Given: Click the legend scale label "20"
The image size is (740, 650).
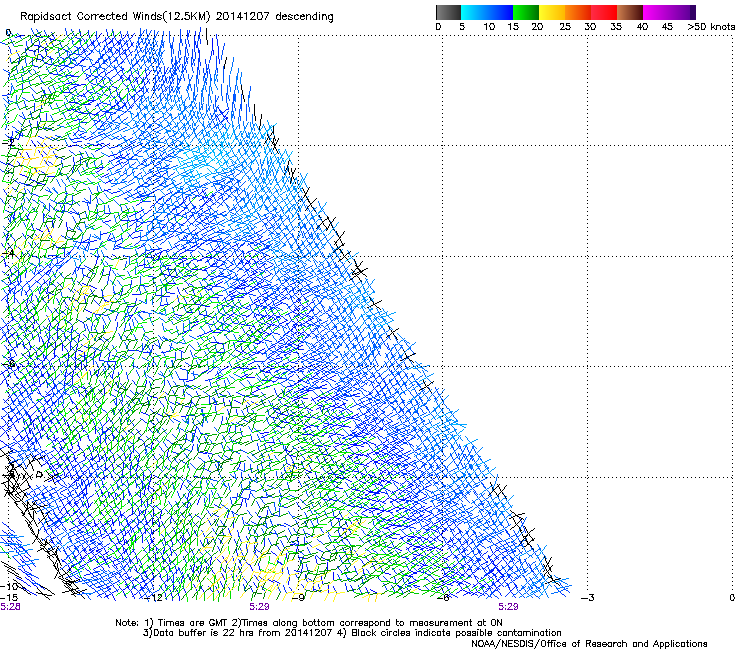Looking at the screenshot, I should pyautogui.click(x=537, y=27).
